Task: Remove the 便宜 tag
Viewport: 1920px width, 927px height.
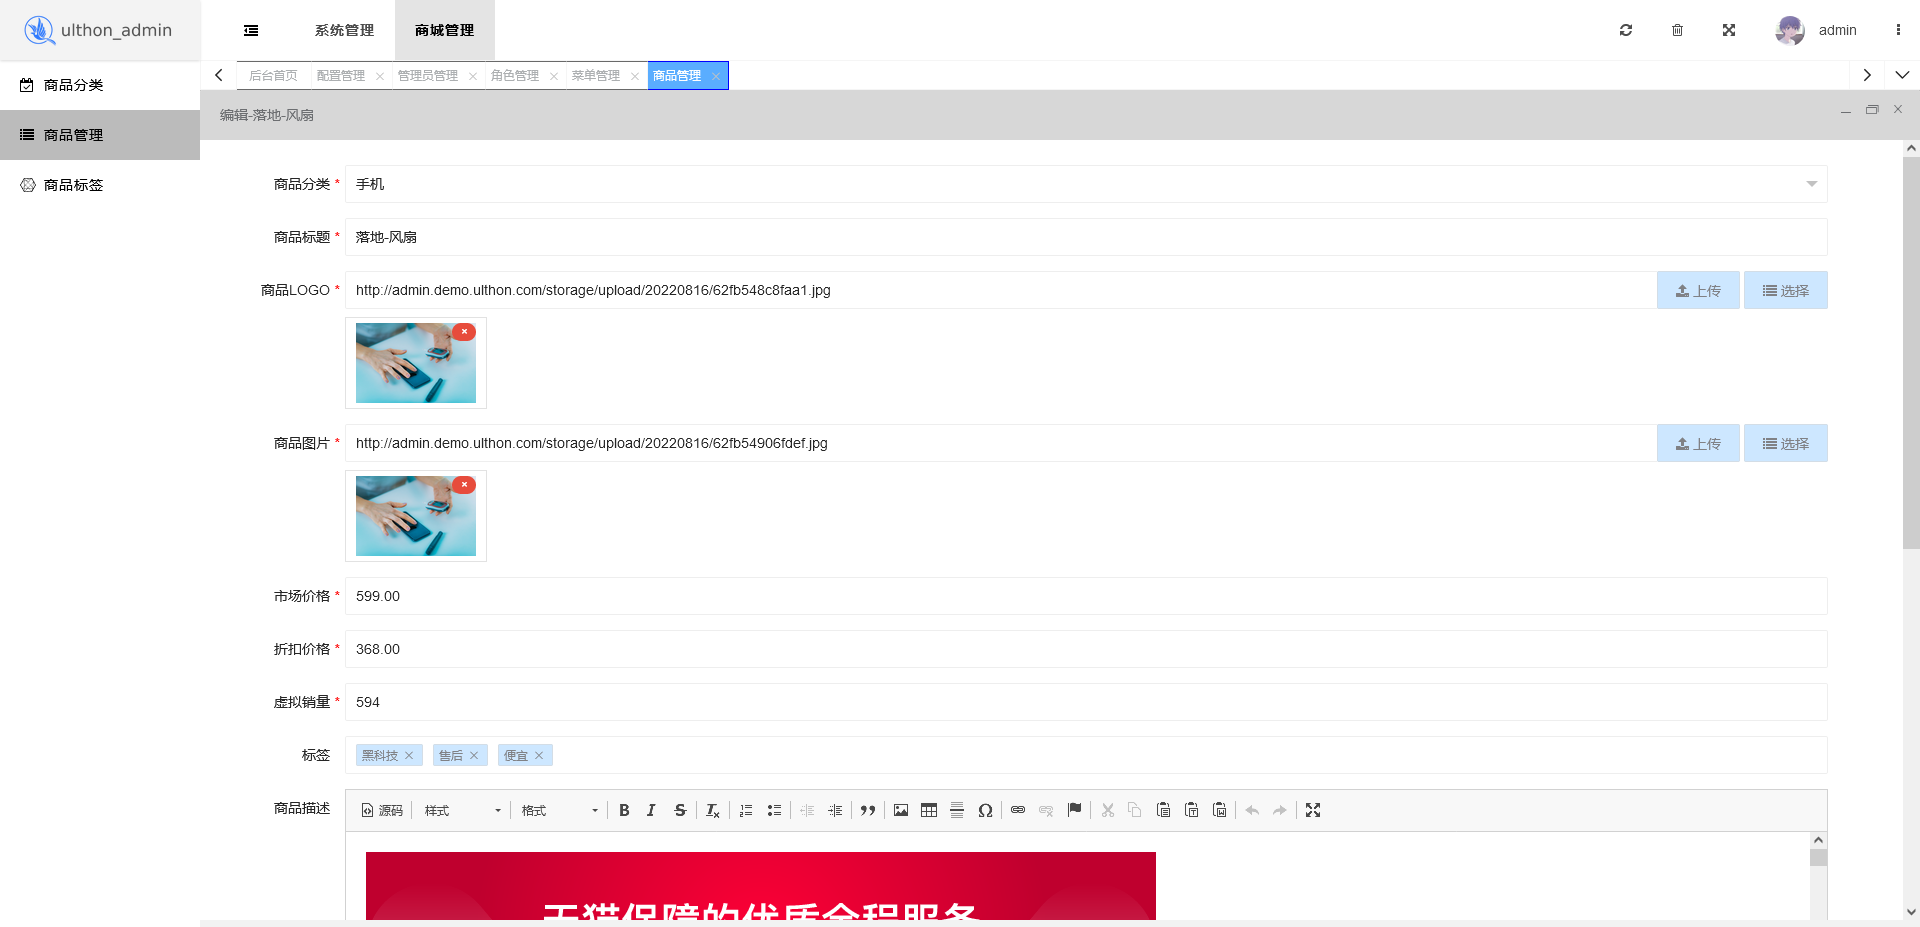Action: click(x=539, y=755)
